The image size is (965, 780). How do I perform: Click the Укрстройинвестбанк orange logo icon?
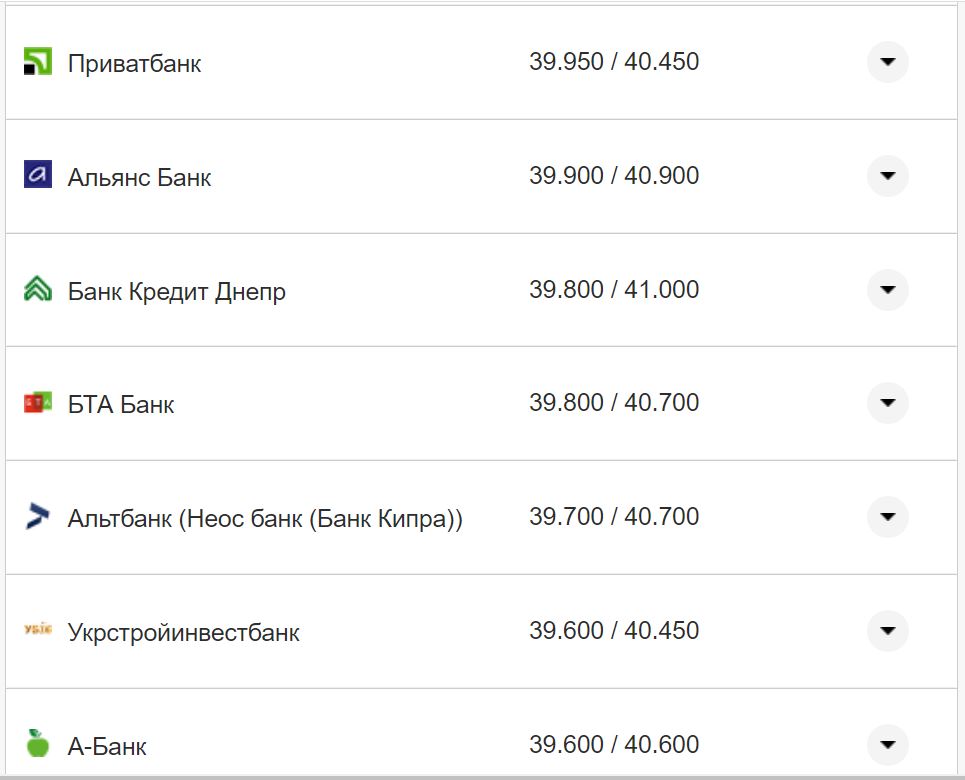pyautogui.click(x=37, y=630)
